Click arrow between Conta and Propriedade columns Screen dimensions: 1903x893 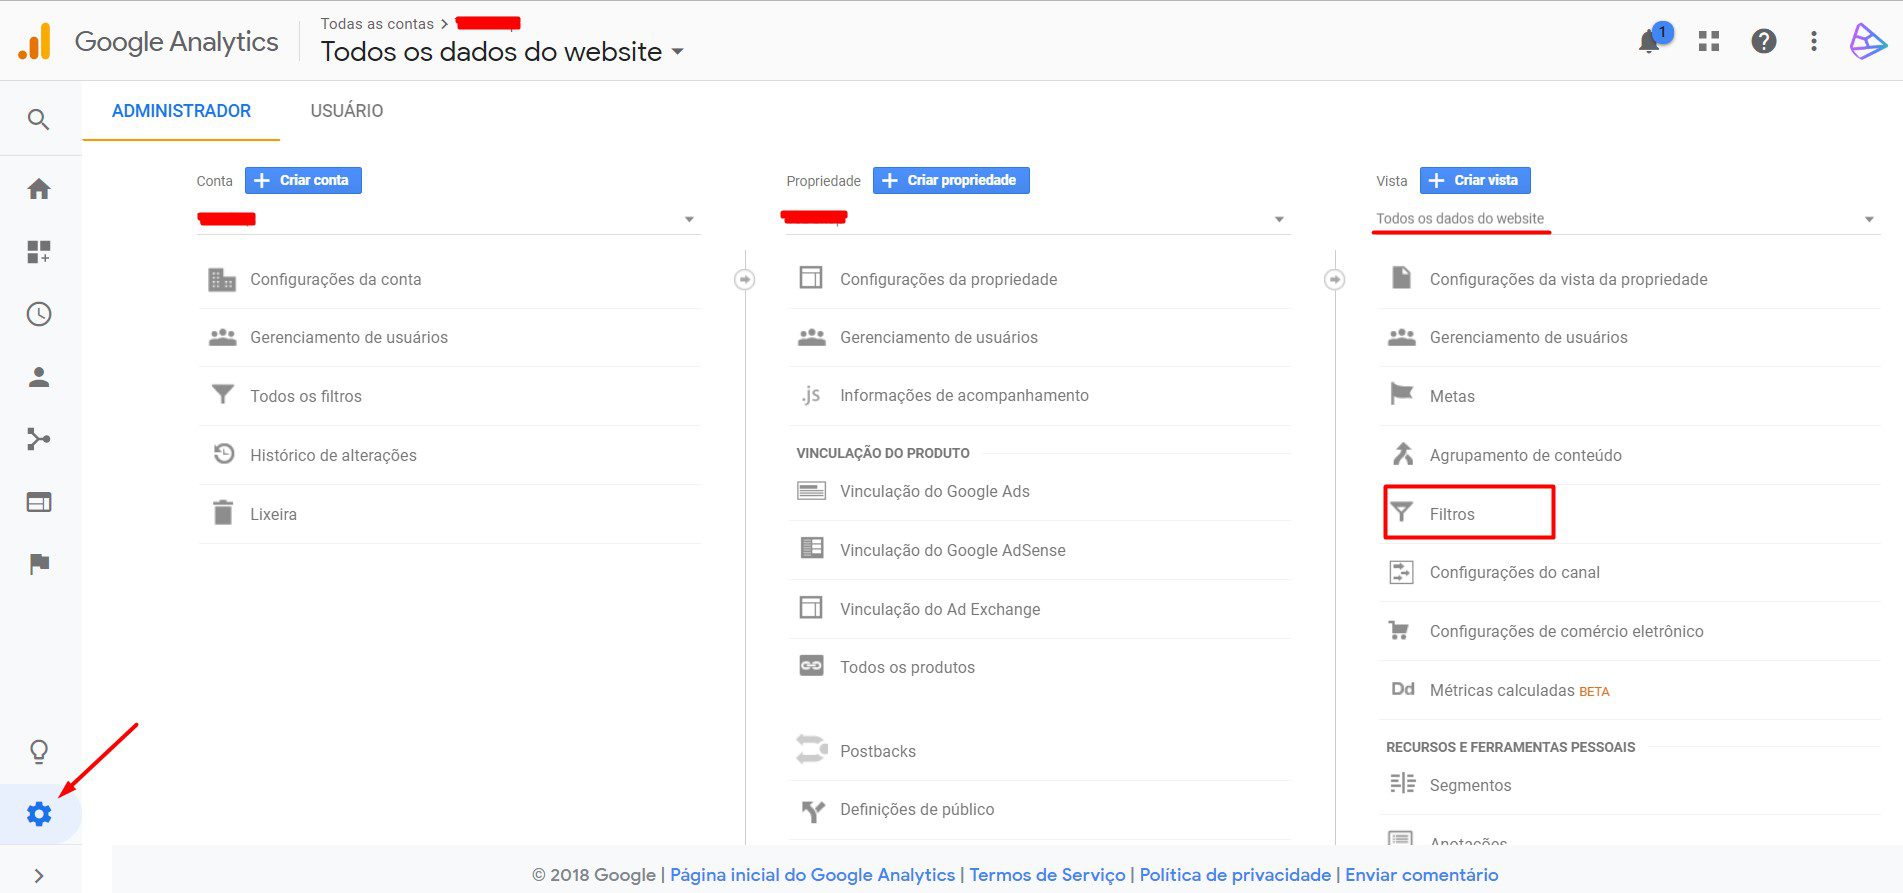[x=745, y=280]
